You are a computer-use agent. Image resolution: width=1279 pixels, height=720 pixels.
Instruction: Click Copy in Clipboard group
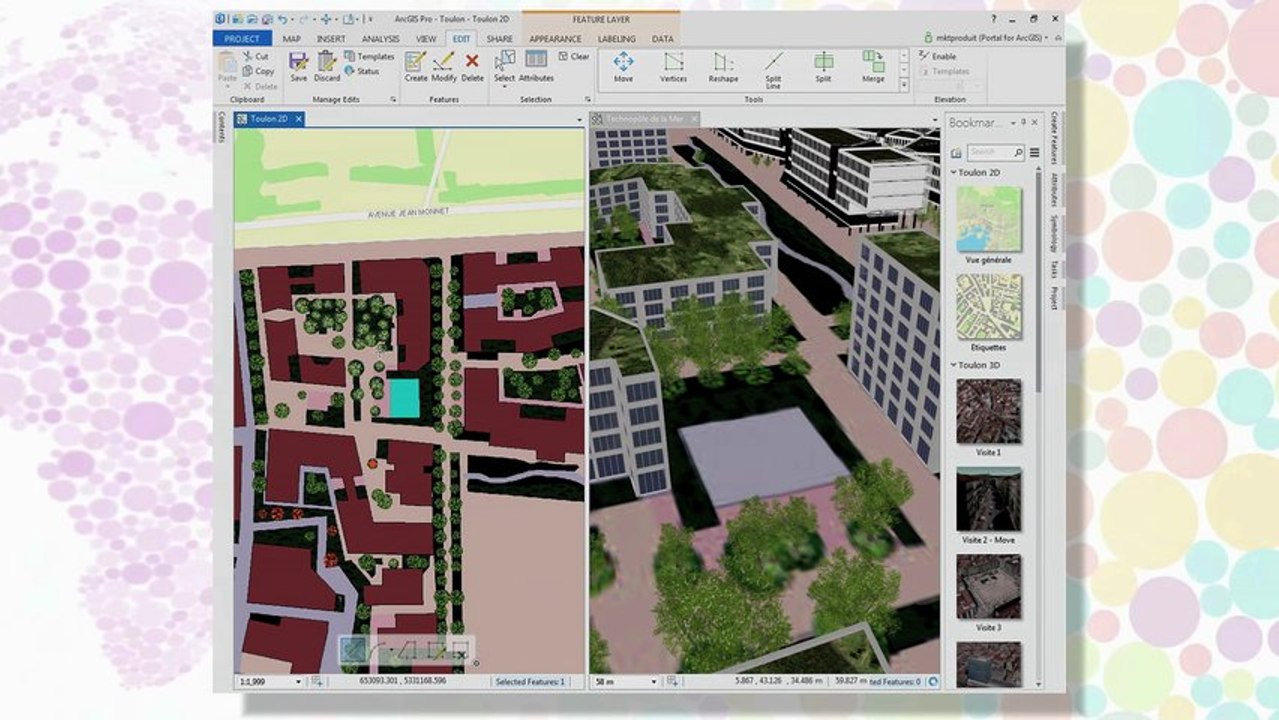coord(258,71)
